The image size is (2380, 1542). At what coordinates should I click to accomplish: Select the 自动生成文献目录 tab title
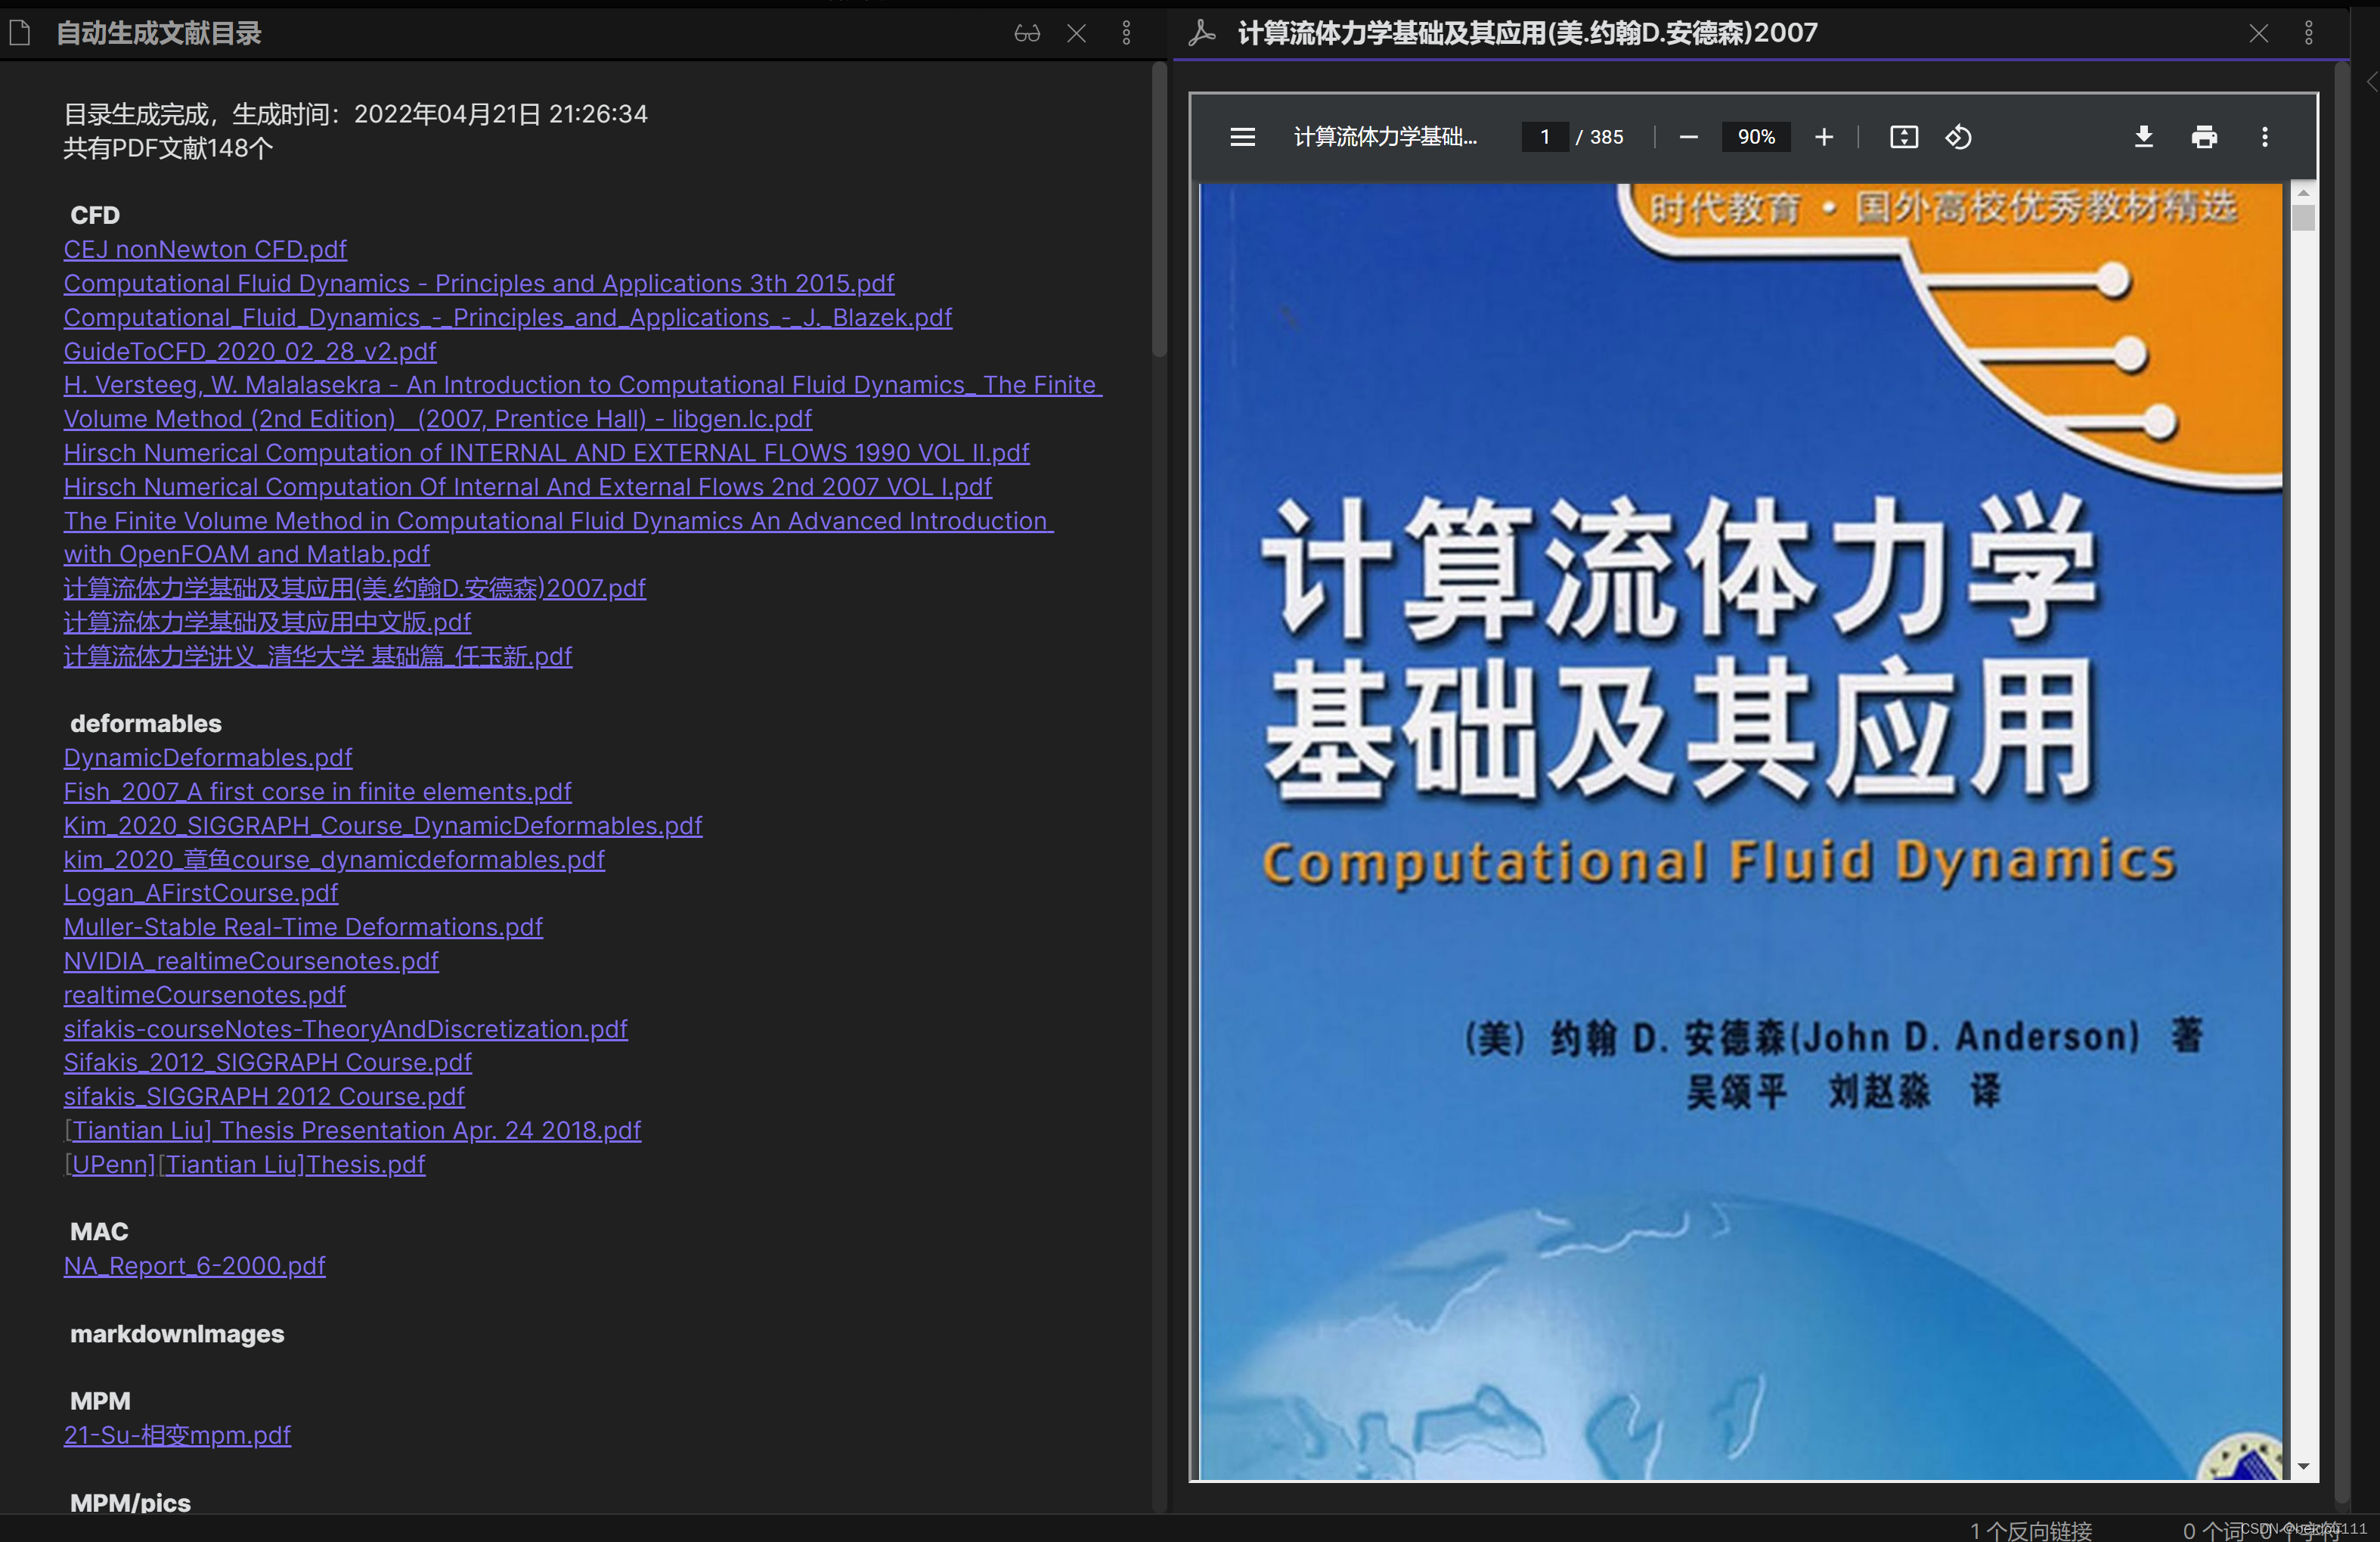tap(158, 34)
